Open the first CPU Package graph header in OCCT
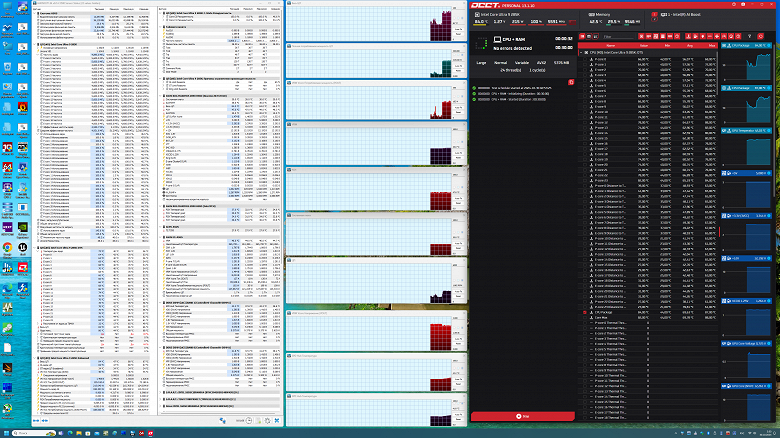Screen dimensions: 780x438 tap(746, 45)
